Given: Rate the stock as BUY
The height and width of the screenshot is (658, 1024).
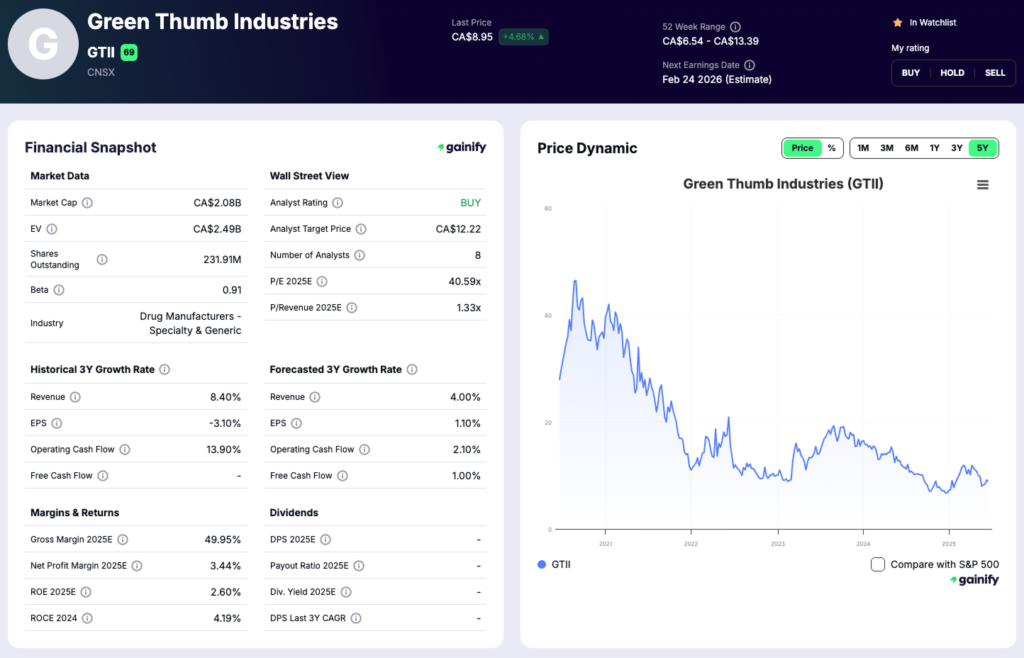Looking at the screenshot, I should [x=910, y=72].
